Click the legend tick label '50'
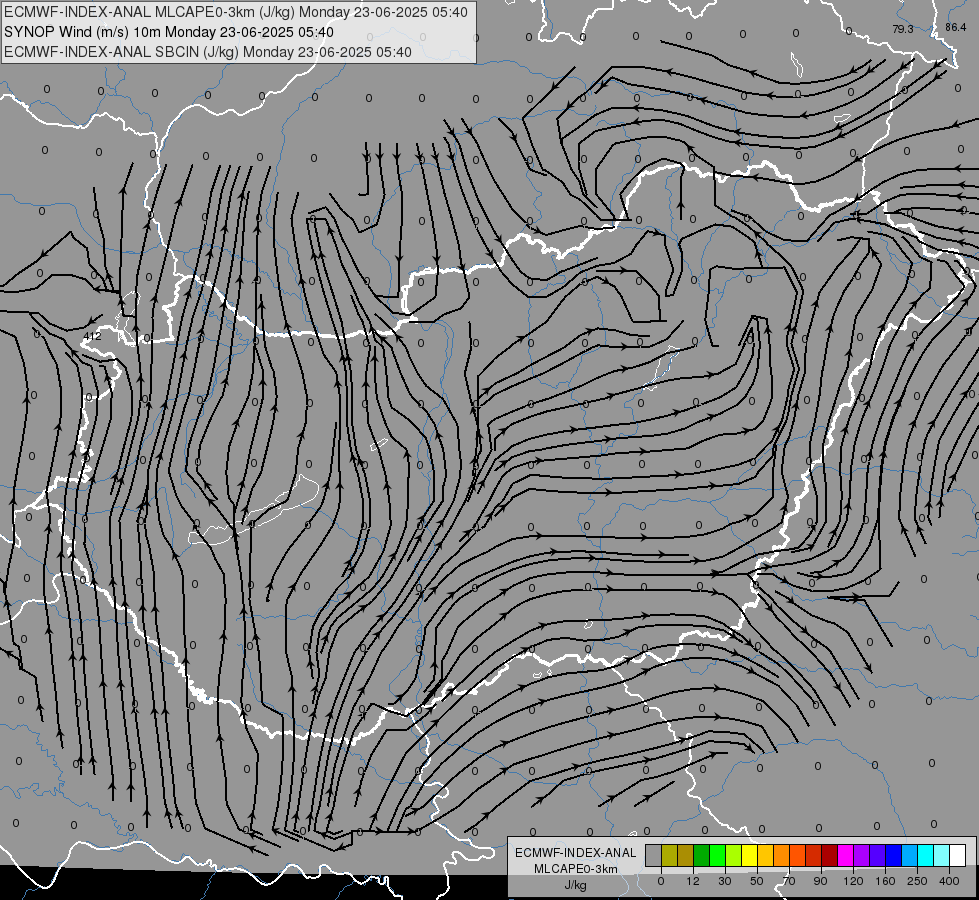 [x=757, y=881]
